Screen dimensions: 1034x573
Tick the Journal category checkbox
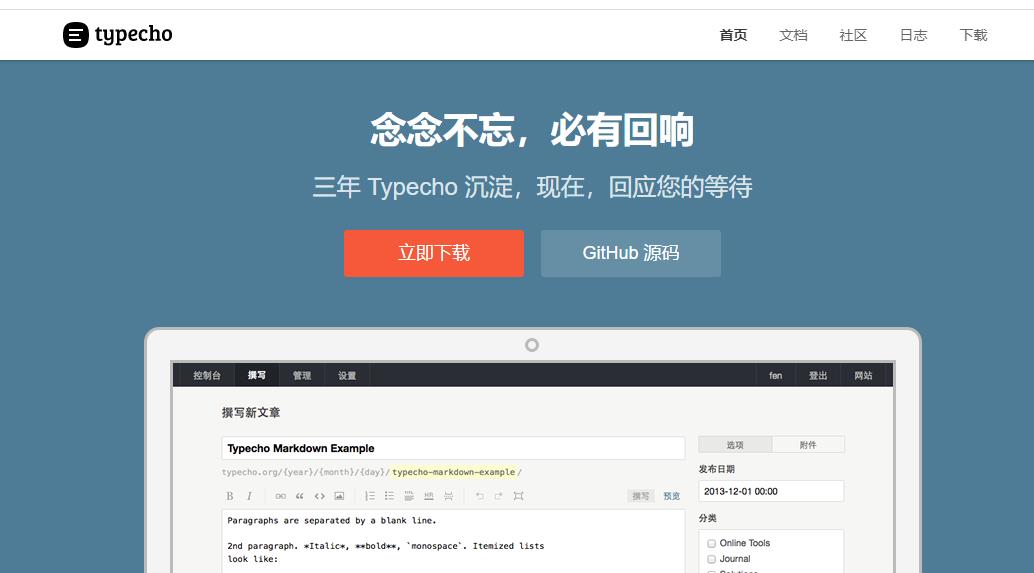pyautogui.click(x=712, y=559)
